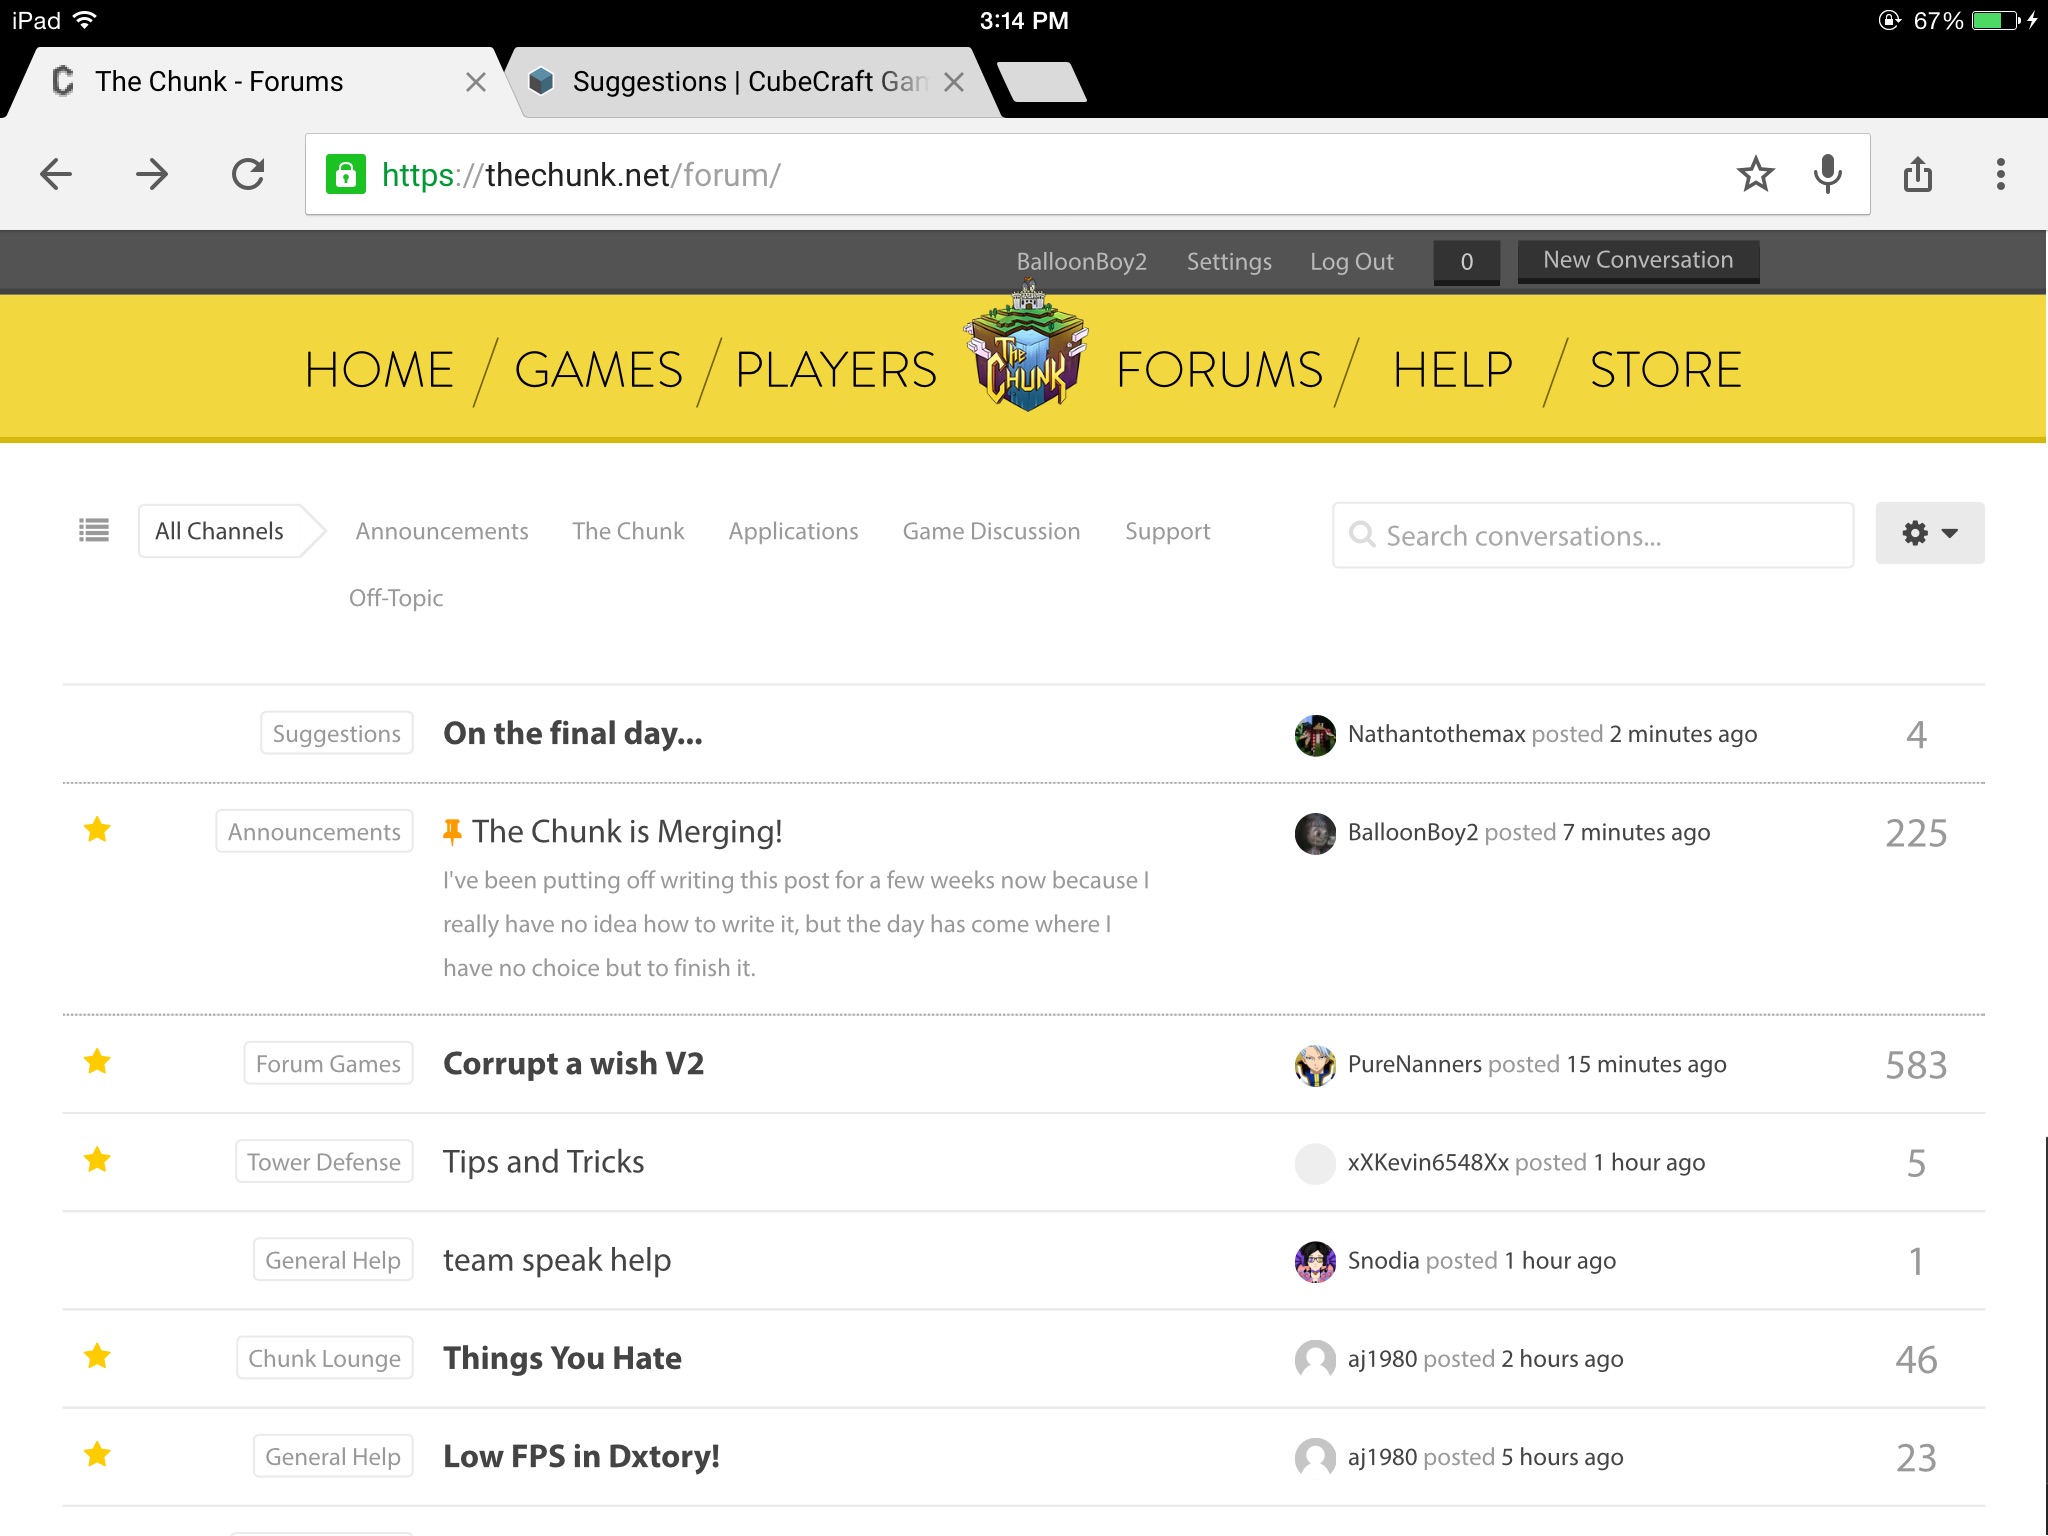Viewport: 2048px width, 1536px height.
Task: Open the On the final day... thread
Action: [573, 733]
